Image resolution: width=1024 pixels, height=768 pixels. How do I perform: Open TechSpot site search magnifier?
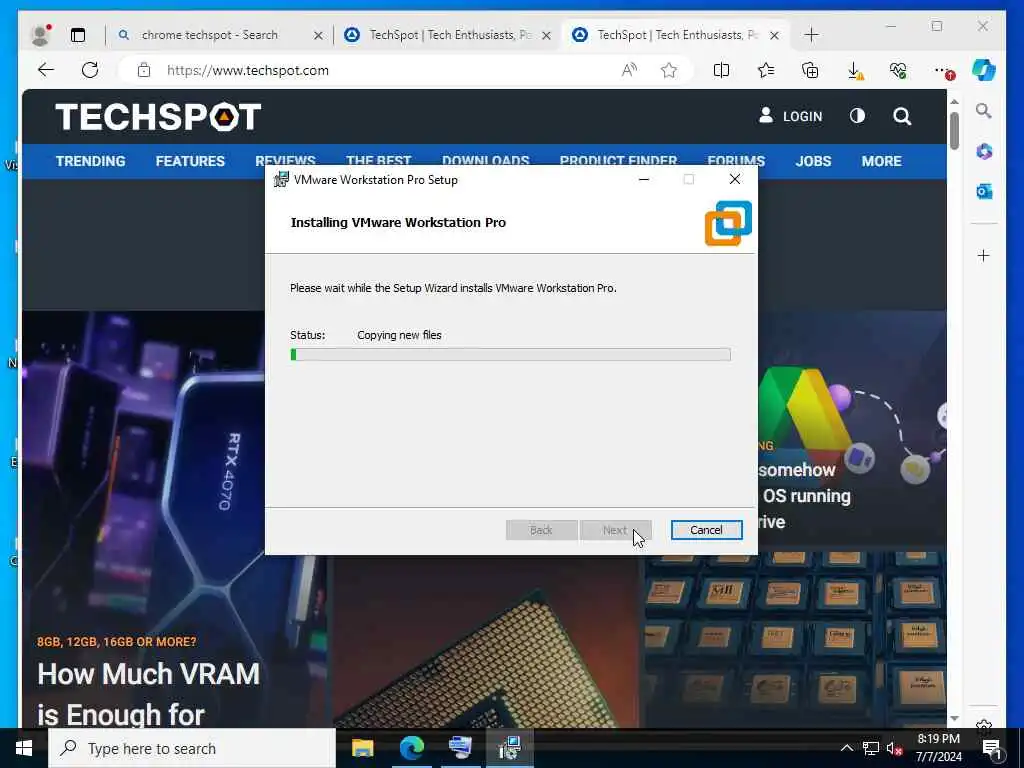(x=902, y=116)
